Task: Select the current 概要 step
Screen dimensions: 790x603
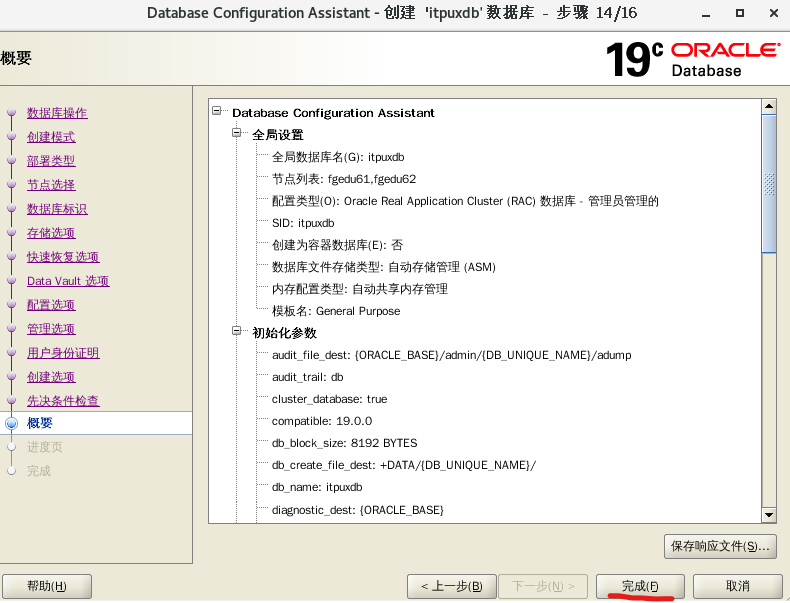Action: pyautogui.click(x=40, y=423)
